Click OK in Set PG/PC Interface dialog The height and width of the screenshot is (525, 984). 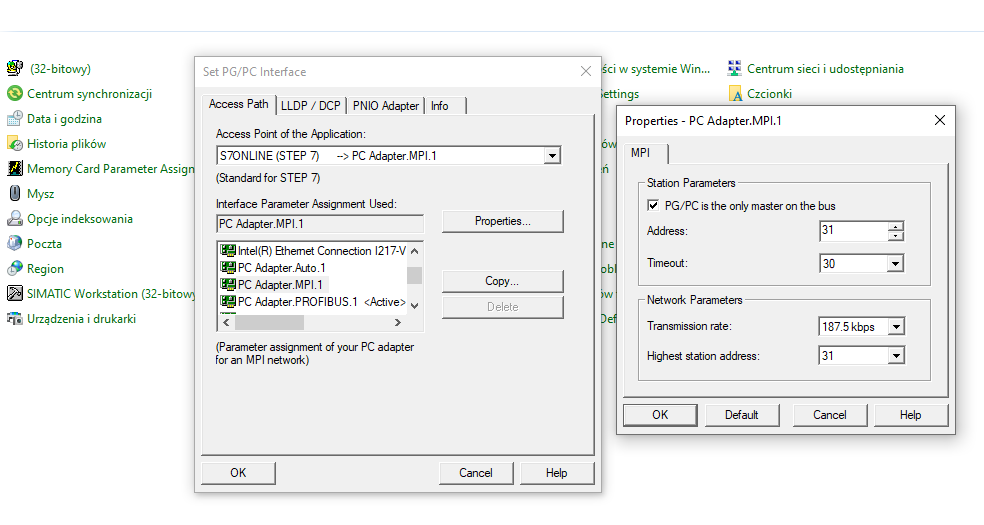tap(238, 473)
